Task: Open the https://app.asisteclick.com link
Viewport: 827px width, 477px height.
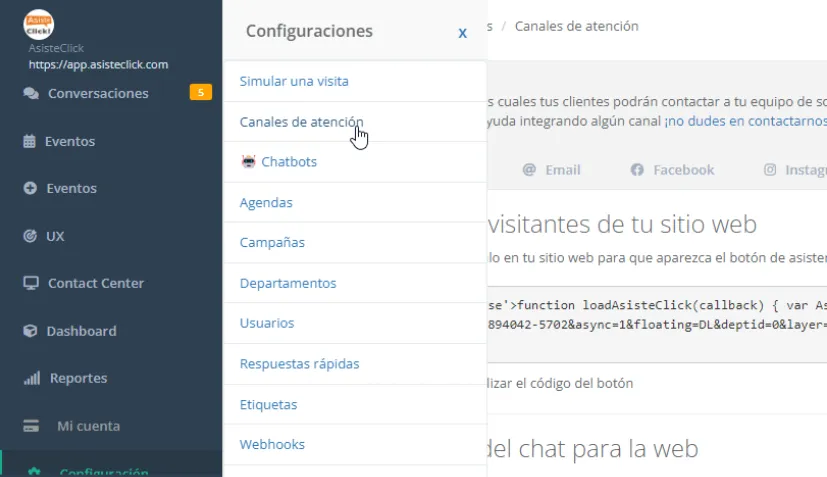Action: pyautogui.click(x=98, y=64)
